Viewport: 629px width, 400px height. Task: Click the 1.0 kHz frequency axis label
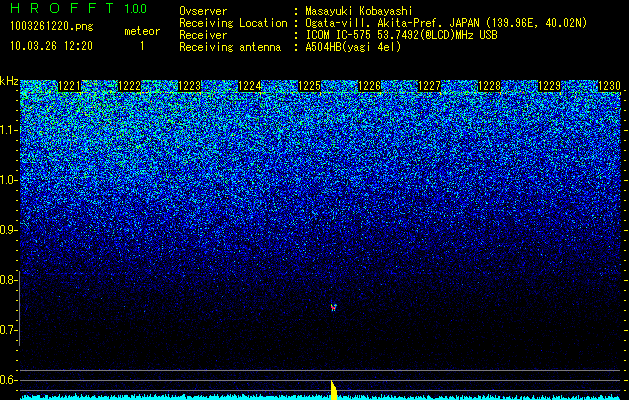tap(9, 180)
